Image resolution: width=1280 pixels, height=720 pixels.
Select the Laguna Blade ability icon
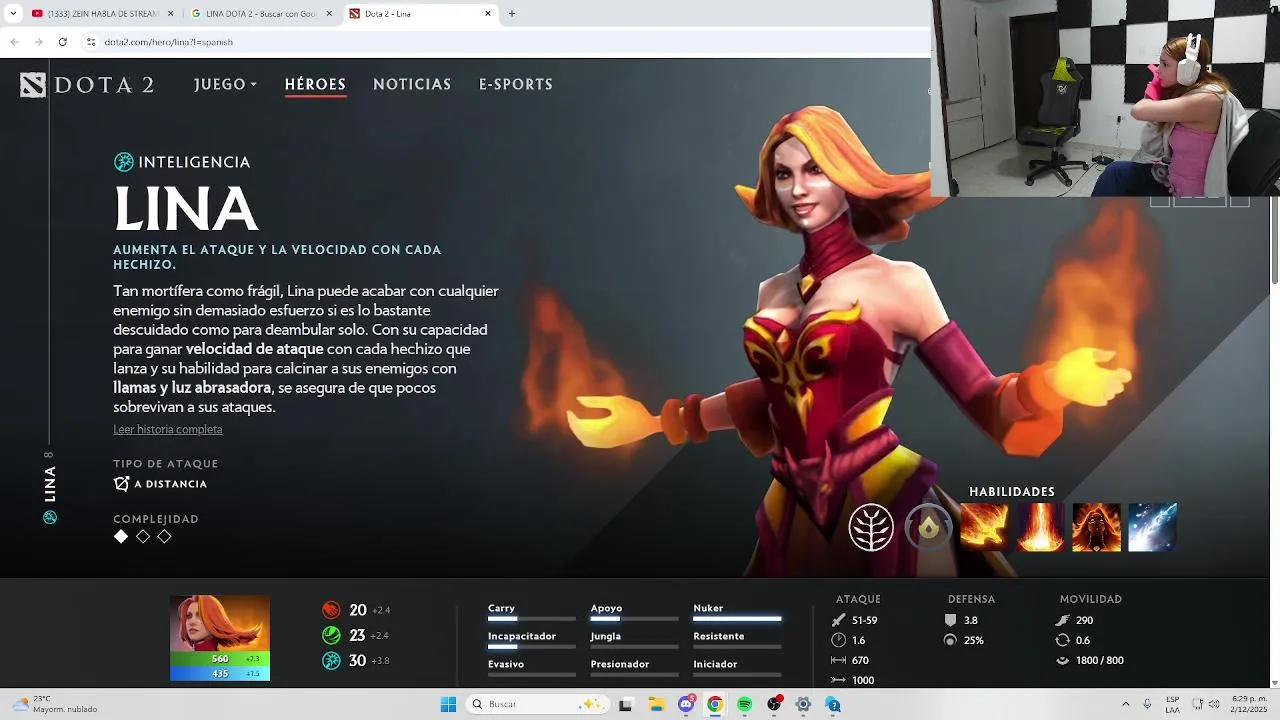click(x=1152, y=527)
